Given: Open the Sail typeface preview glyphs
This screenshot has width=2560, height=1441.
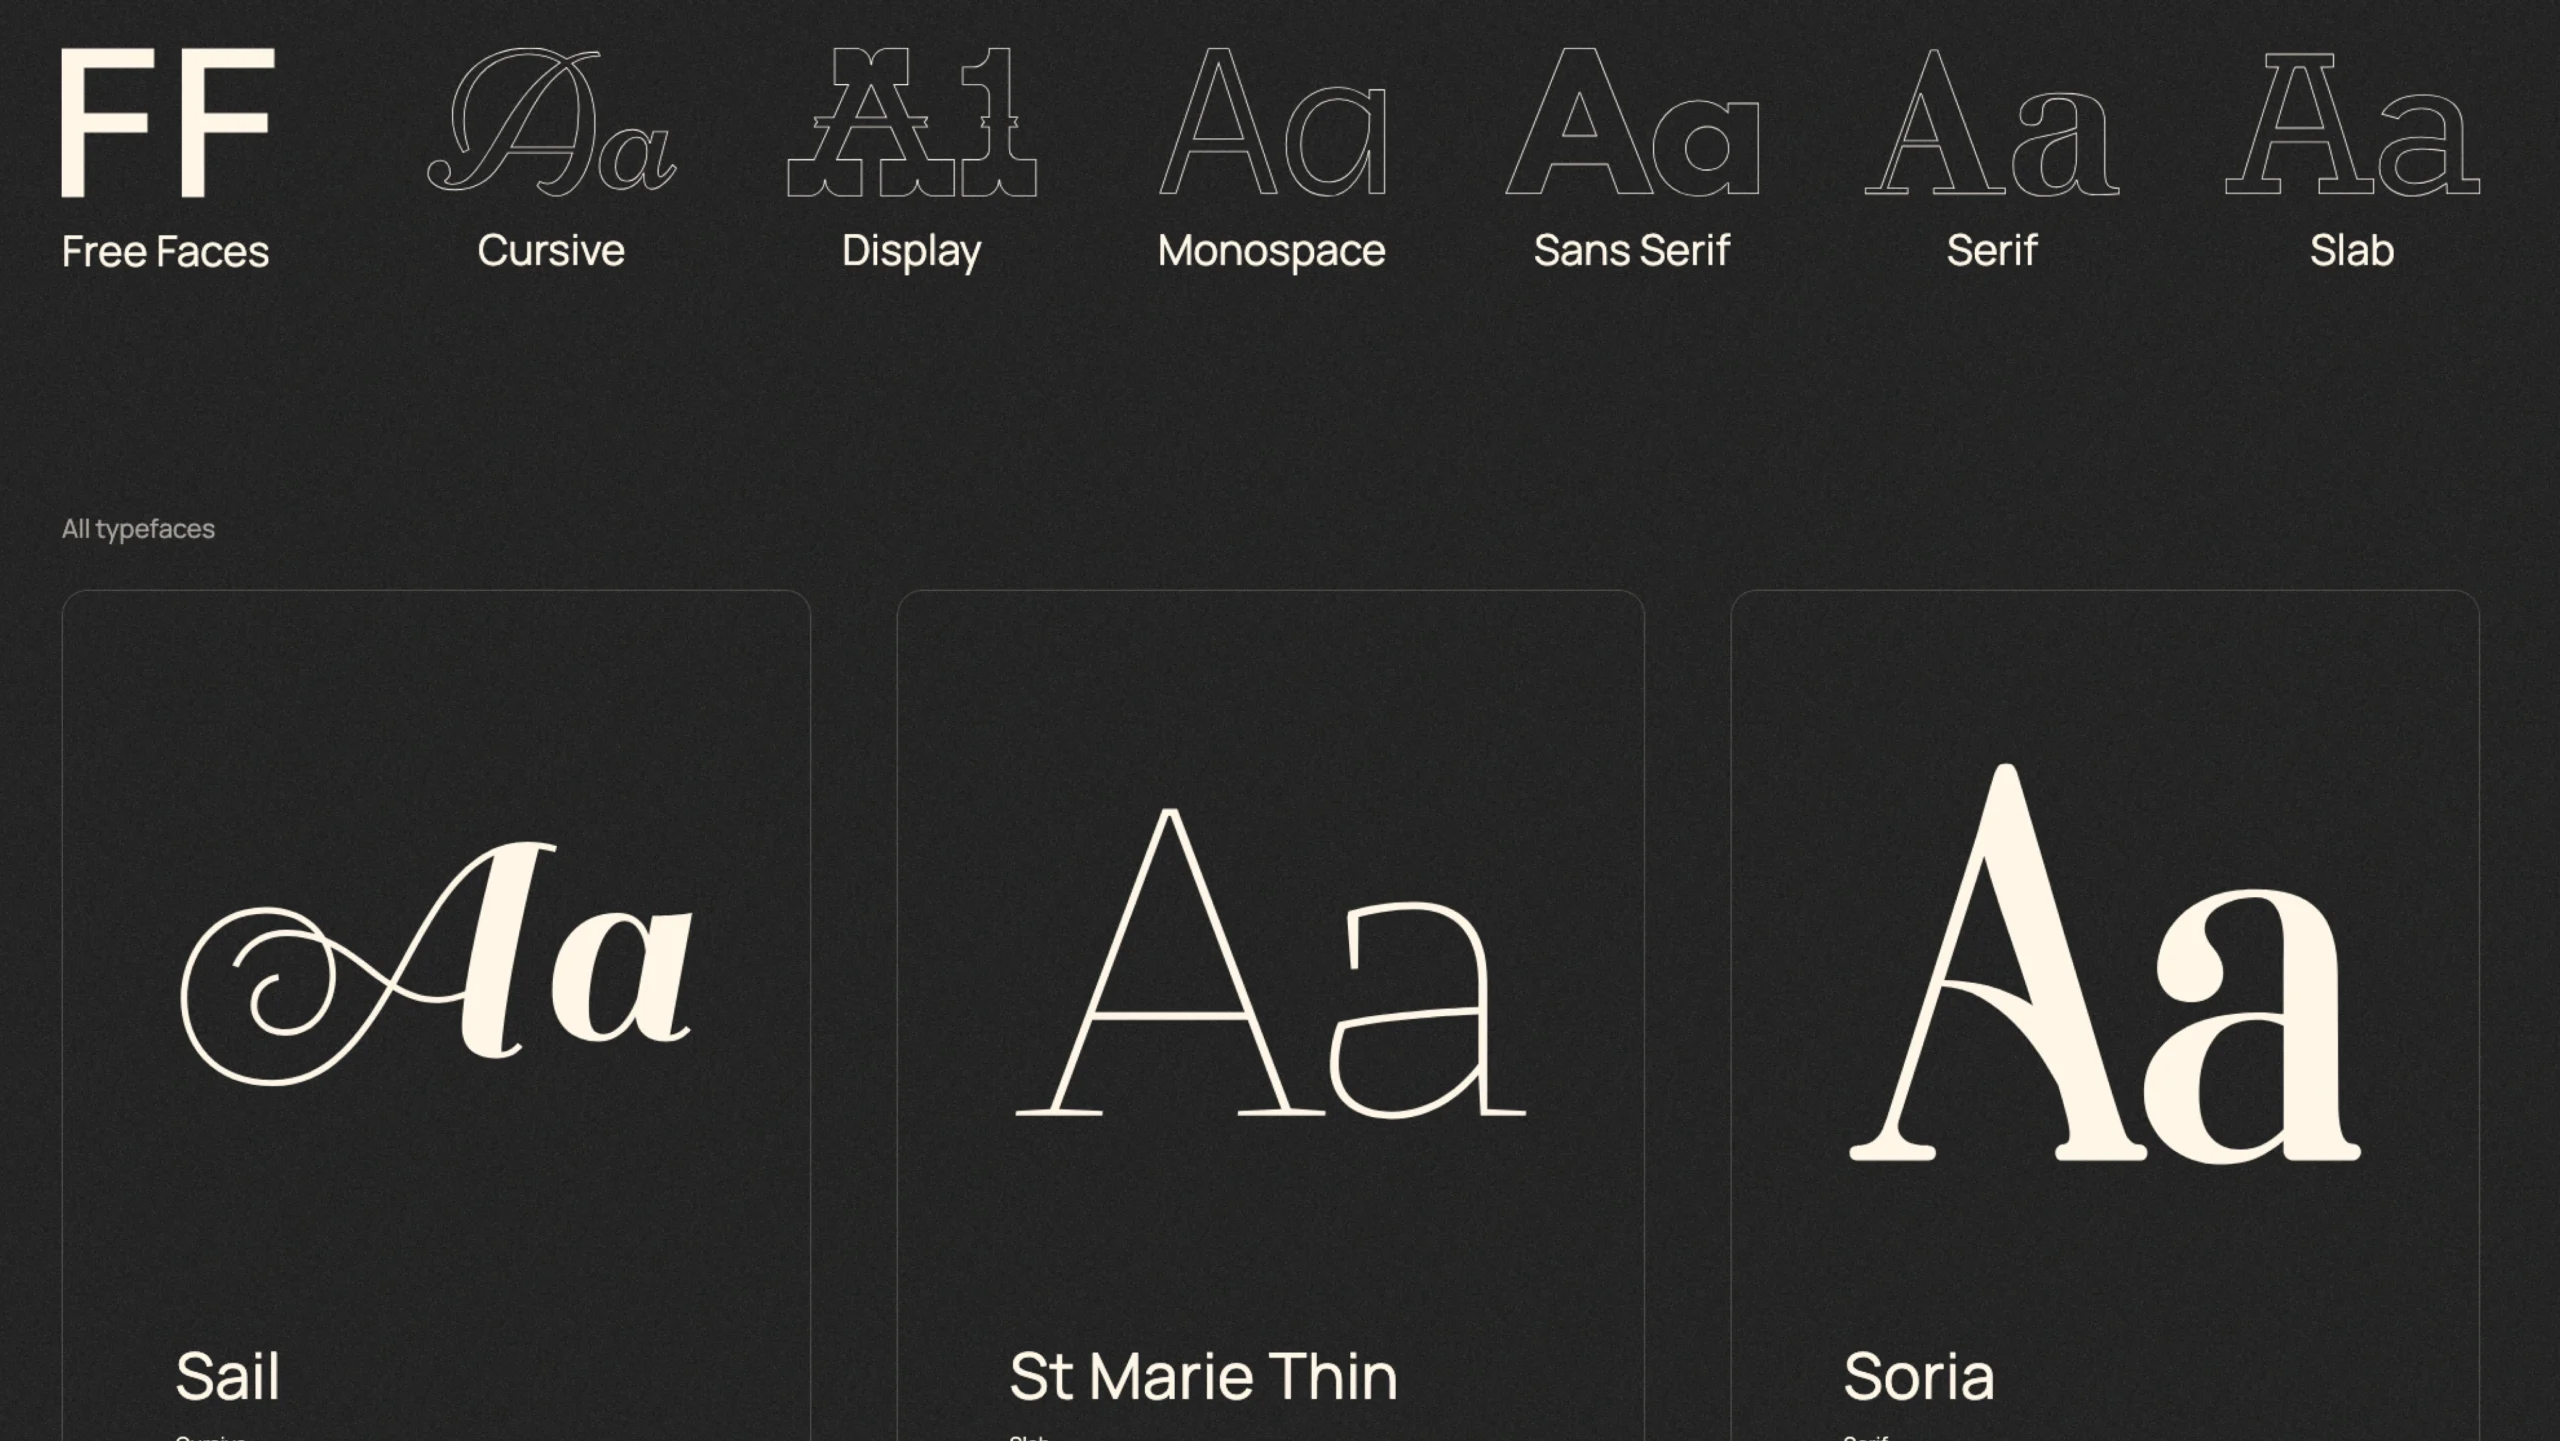Looking at the screenshot, I should [436, 962].
